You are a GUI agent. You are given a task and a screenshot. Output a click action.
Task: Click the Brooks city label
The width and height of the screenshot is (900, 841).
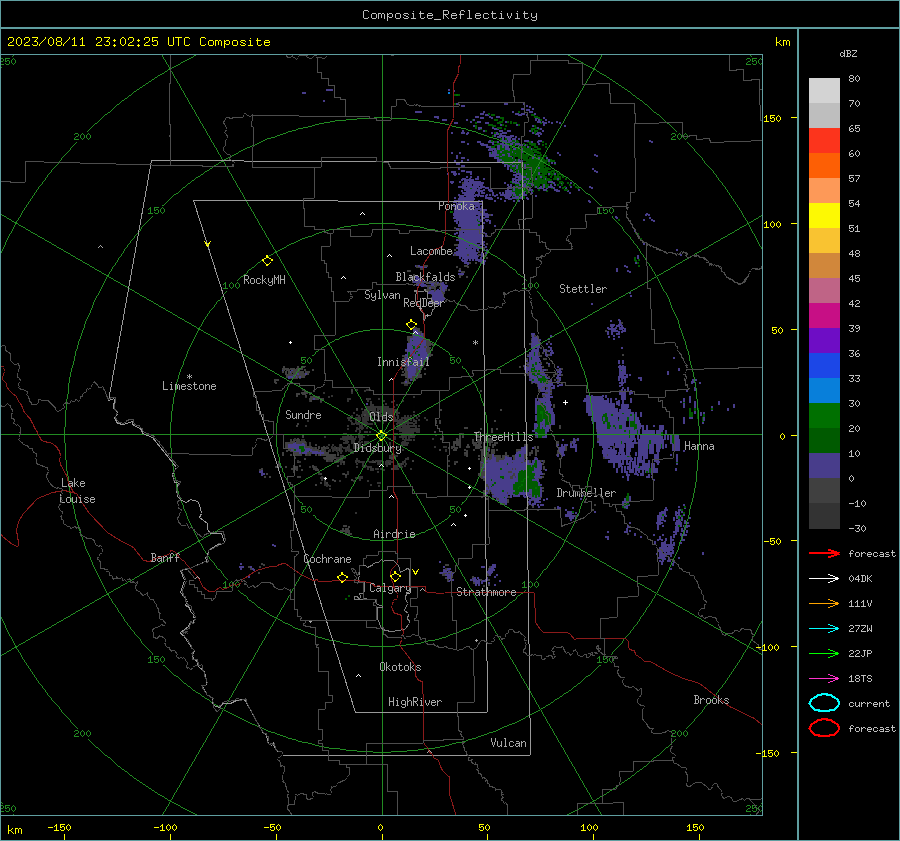coord(711,700)
